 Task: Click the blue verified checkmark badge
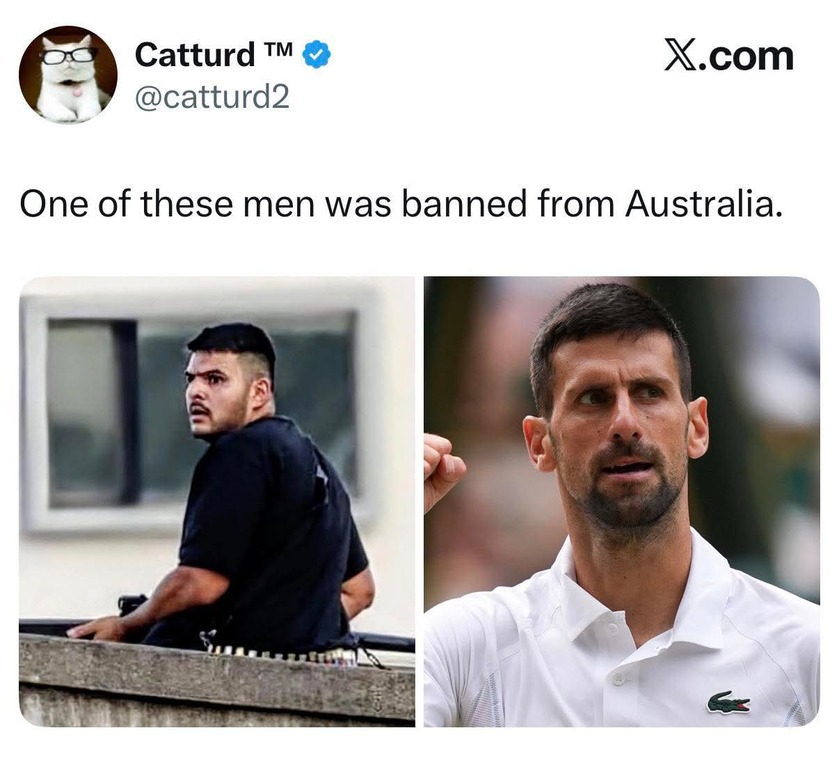317,55
